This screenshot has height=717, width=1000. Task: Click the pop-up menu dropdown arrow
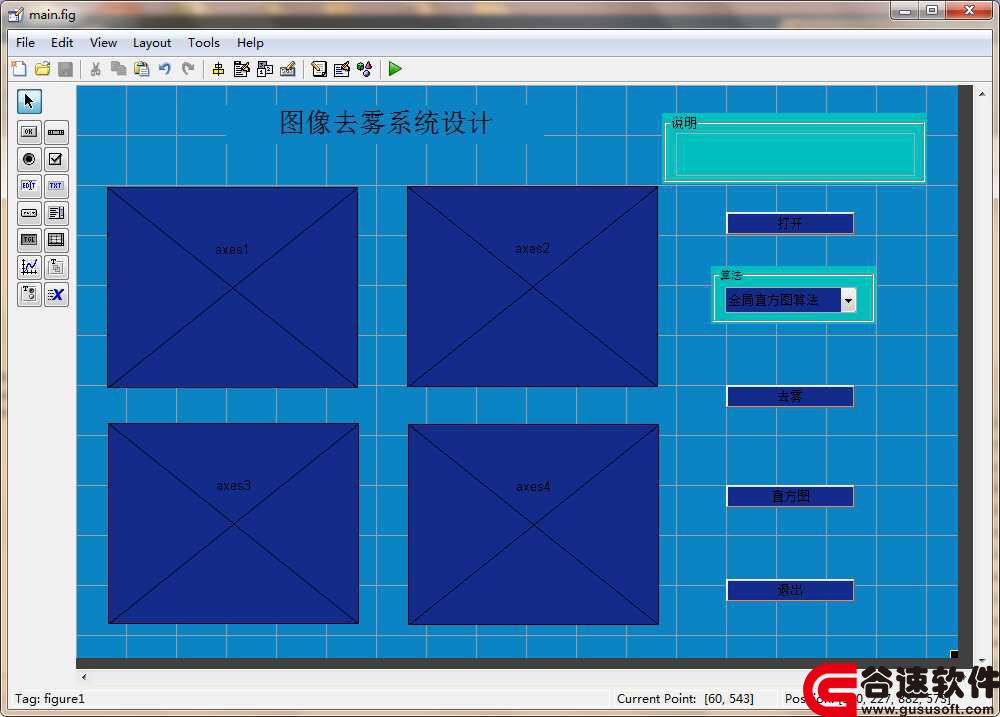pyautogui.click(x=848, y=300)
